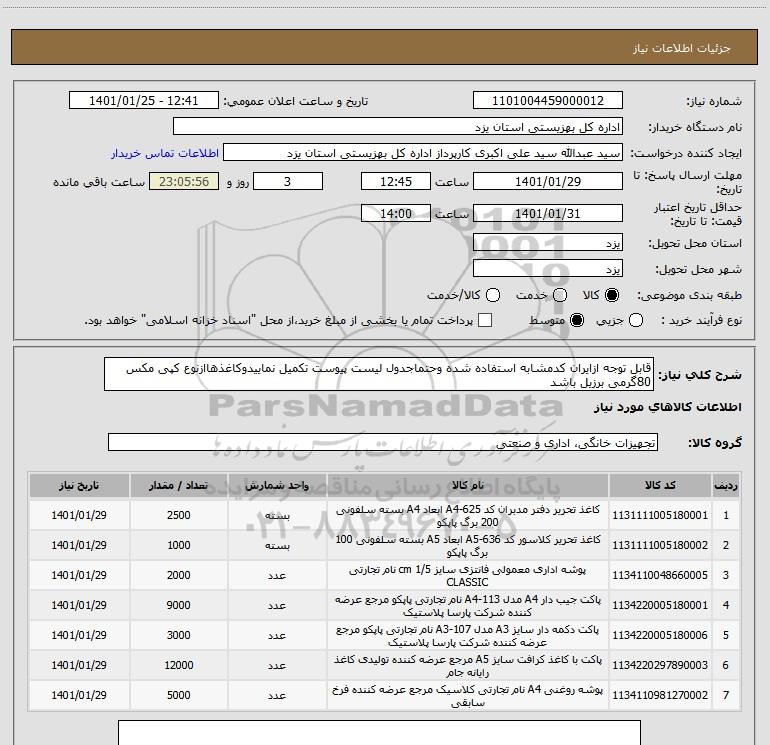Click buyer organization name field
This screenshot has height=745, width=770.
coord(398,127)
